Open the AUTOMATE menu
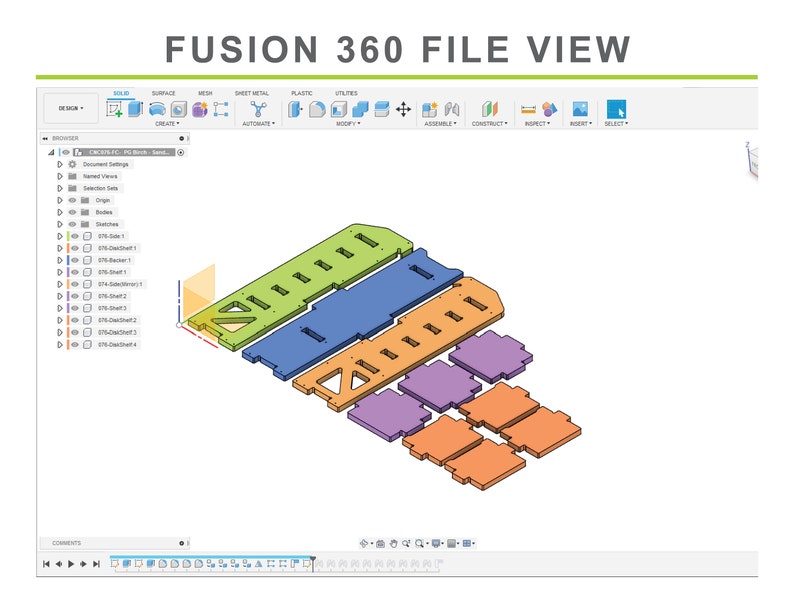794x613 pixels. [258, 124]
